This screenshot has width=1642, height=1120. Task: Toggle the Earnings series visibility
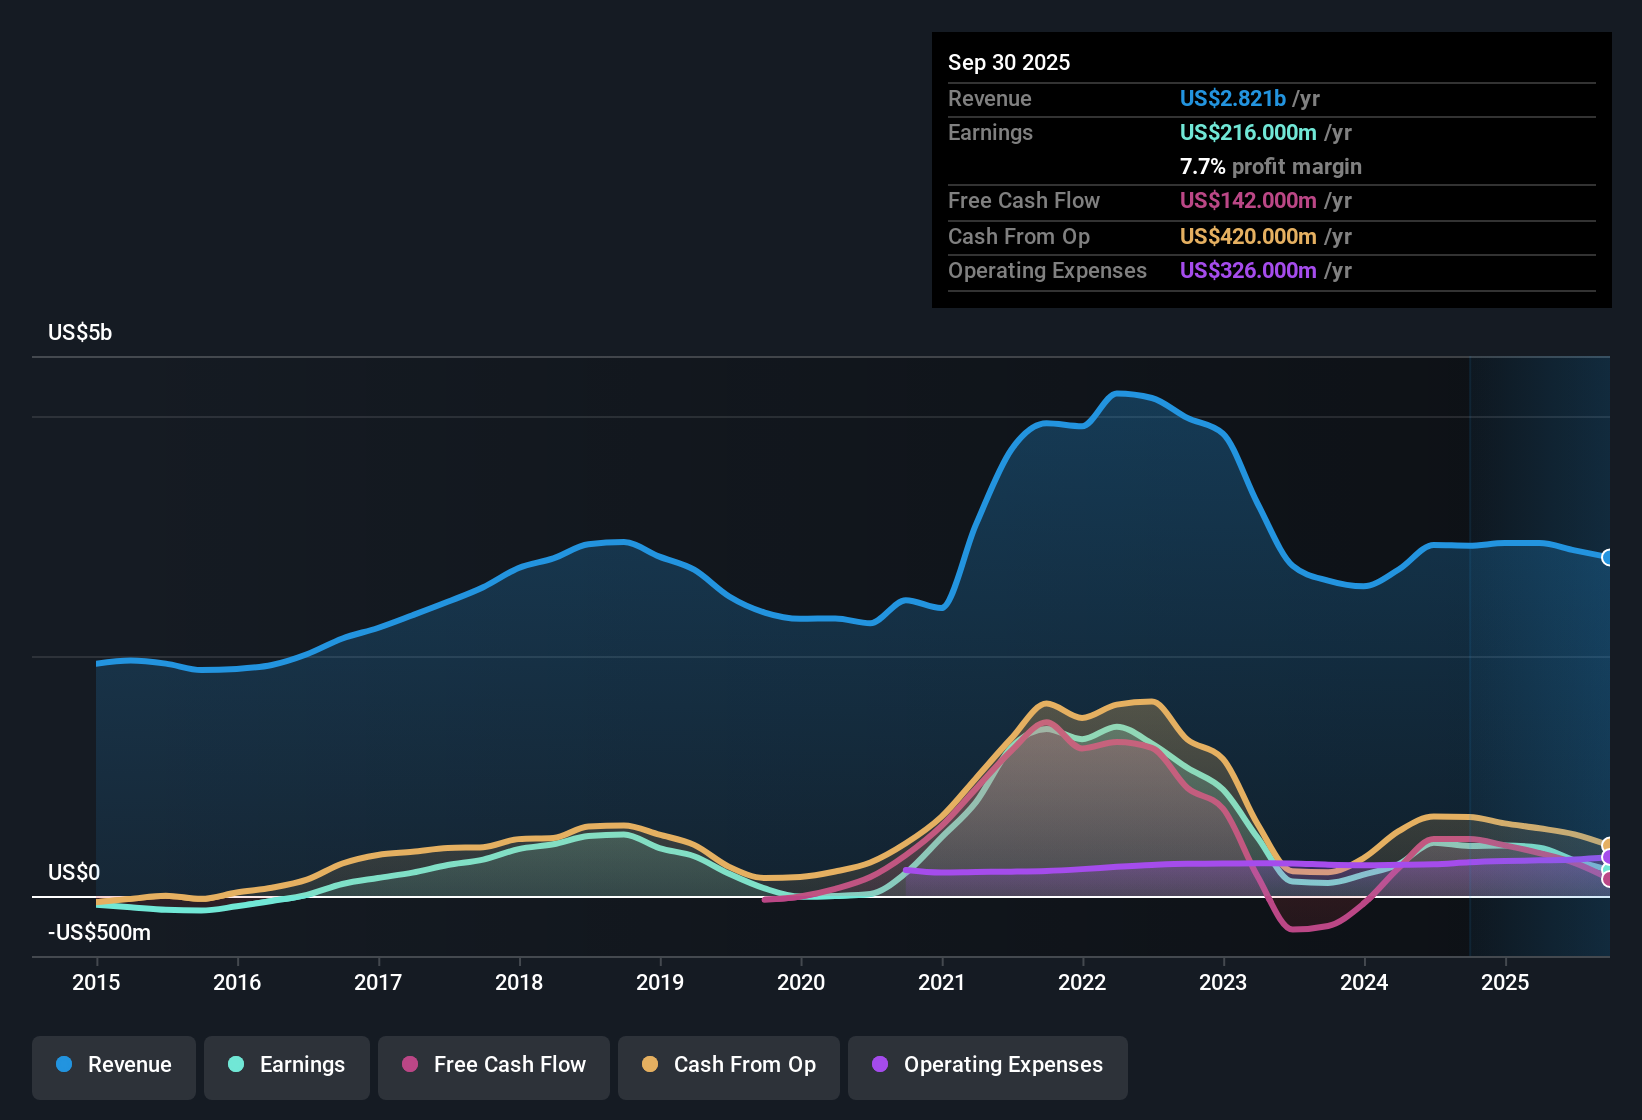click(287, 1065)
